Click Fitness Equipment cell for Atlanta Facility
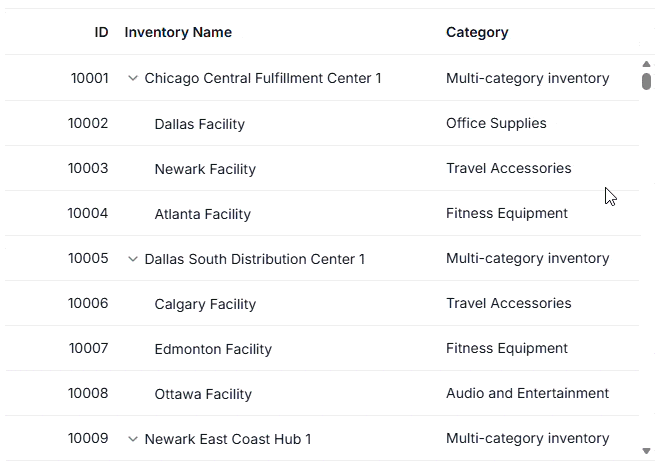The height and width of the screenshot is (470, 664). tap(506, 213)
